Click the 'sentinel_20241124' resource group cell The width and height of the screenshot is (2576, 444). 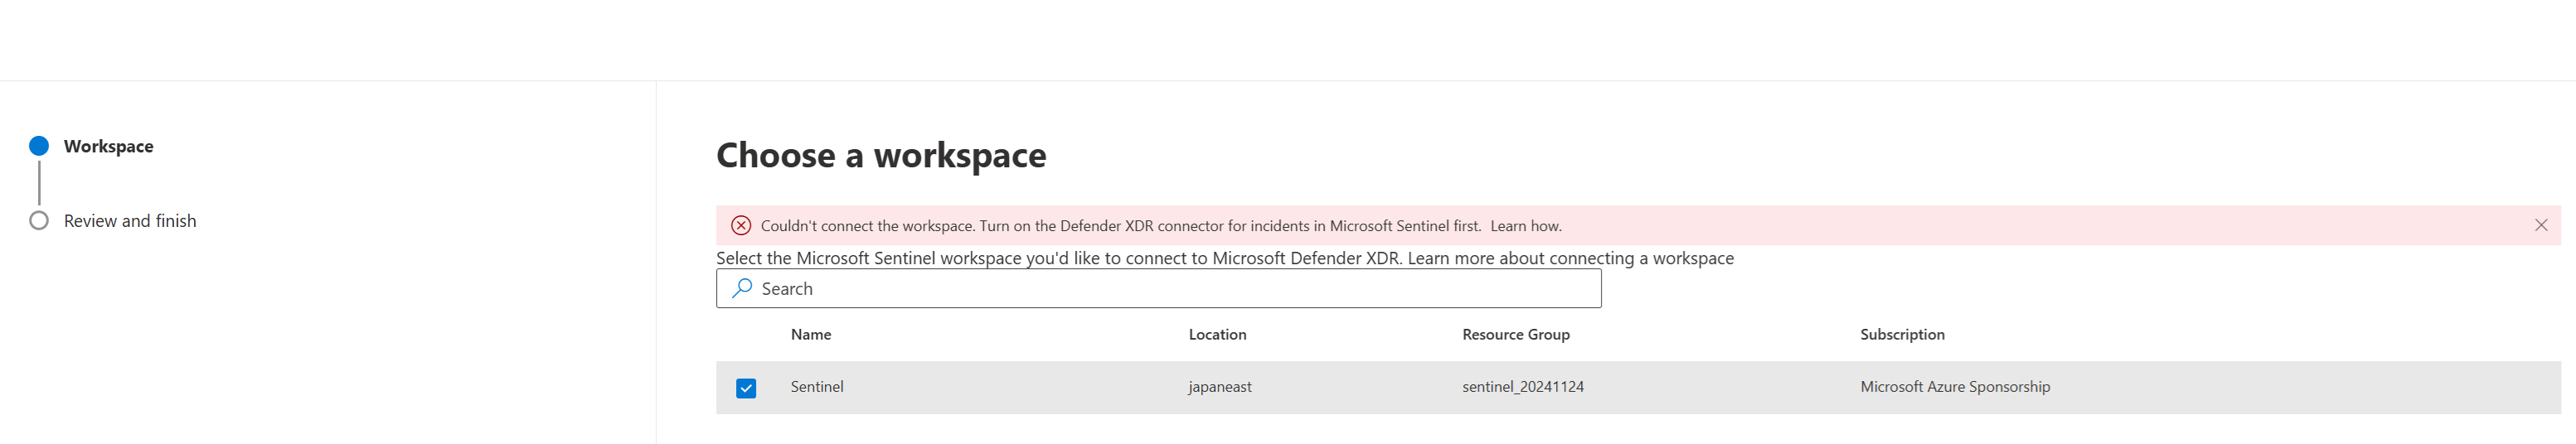point(1522,386)
